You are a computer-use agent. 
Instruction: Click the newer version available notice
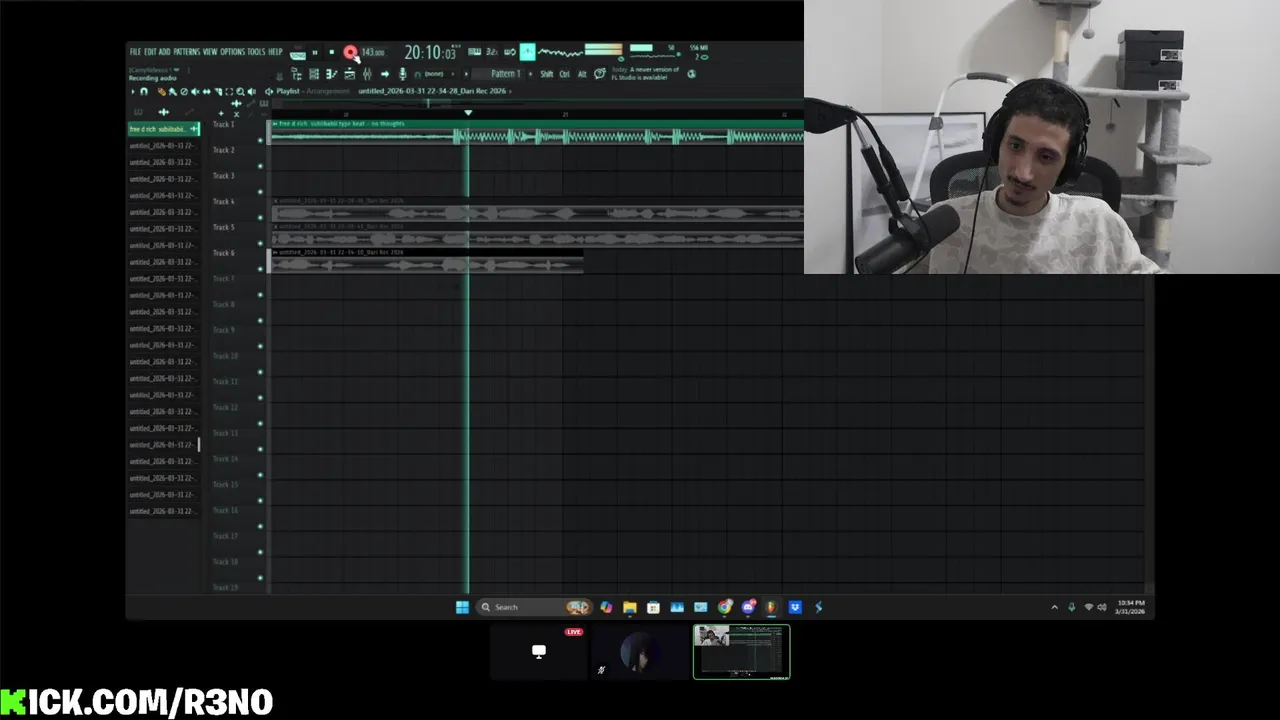click(x=646, y=74)
